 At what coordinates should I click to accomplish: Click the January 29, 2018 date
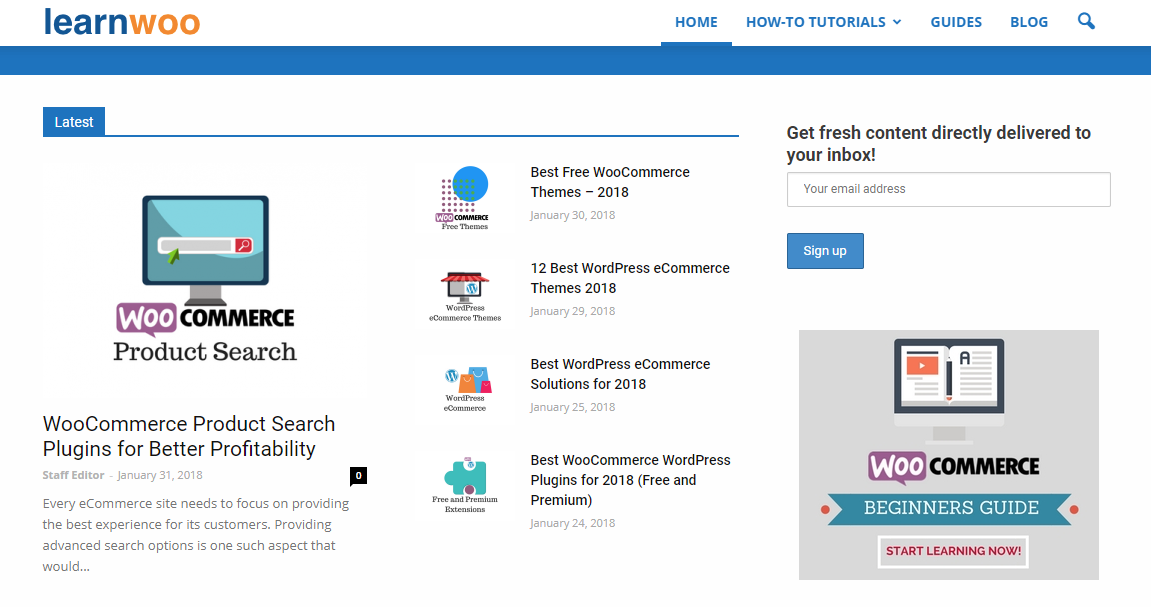(573, 311)
